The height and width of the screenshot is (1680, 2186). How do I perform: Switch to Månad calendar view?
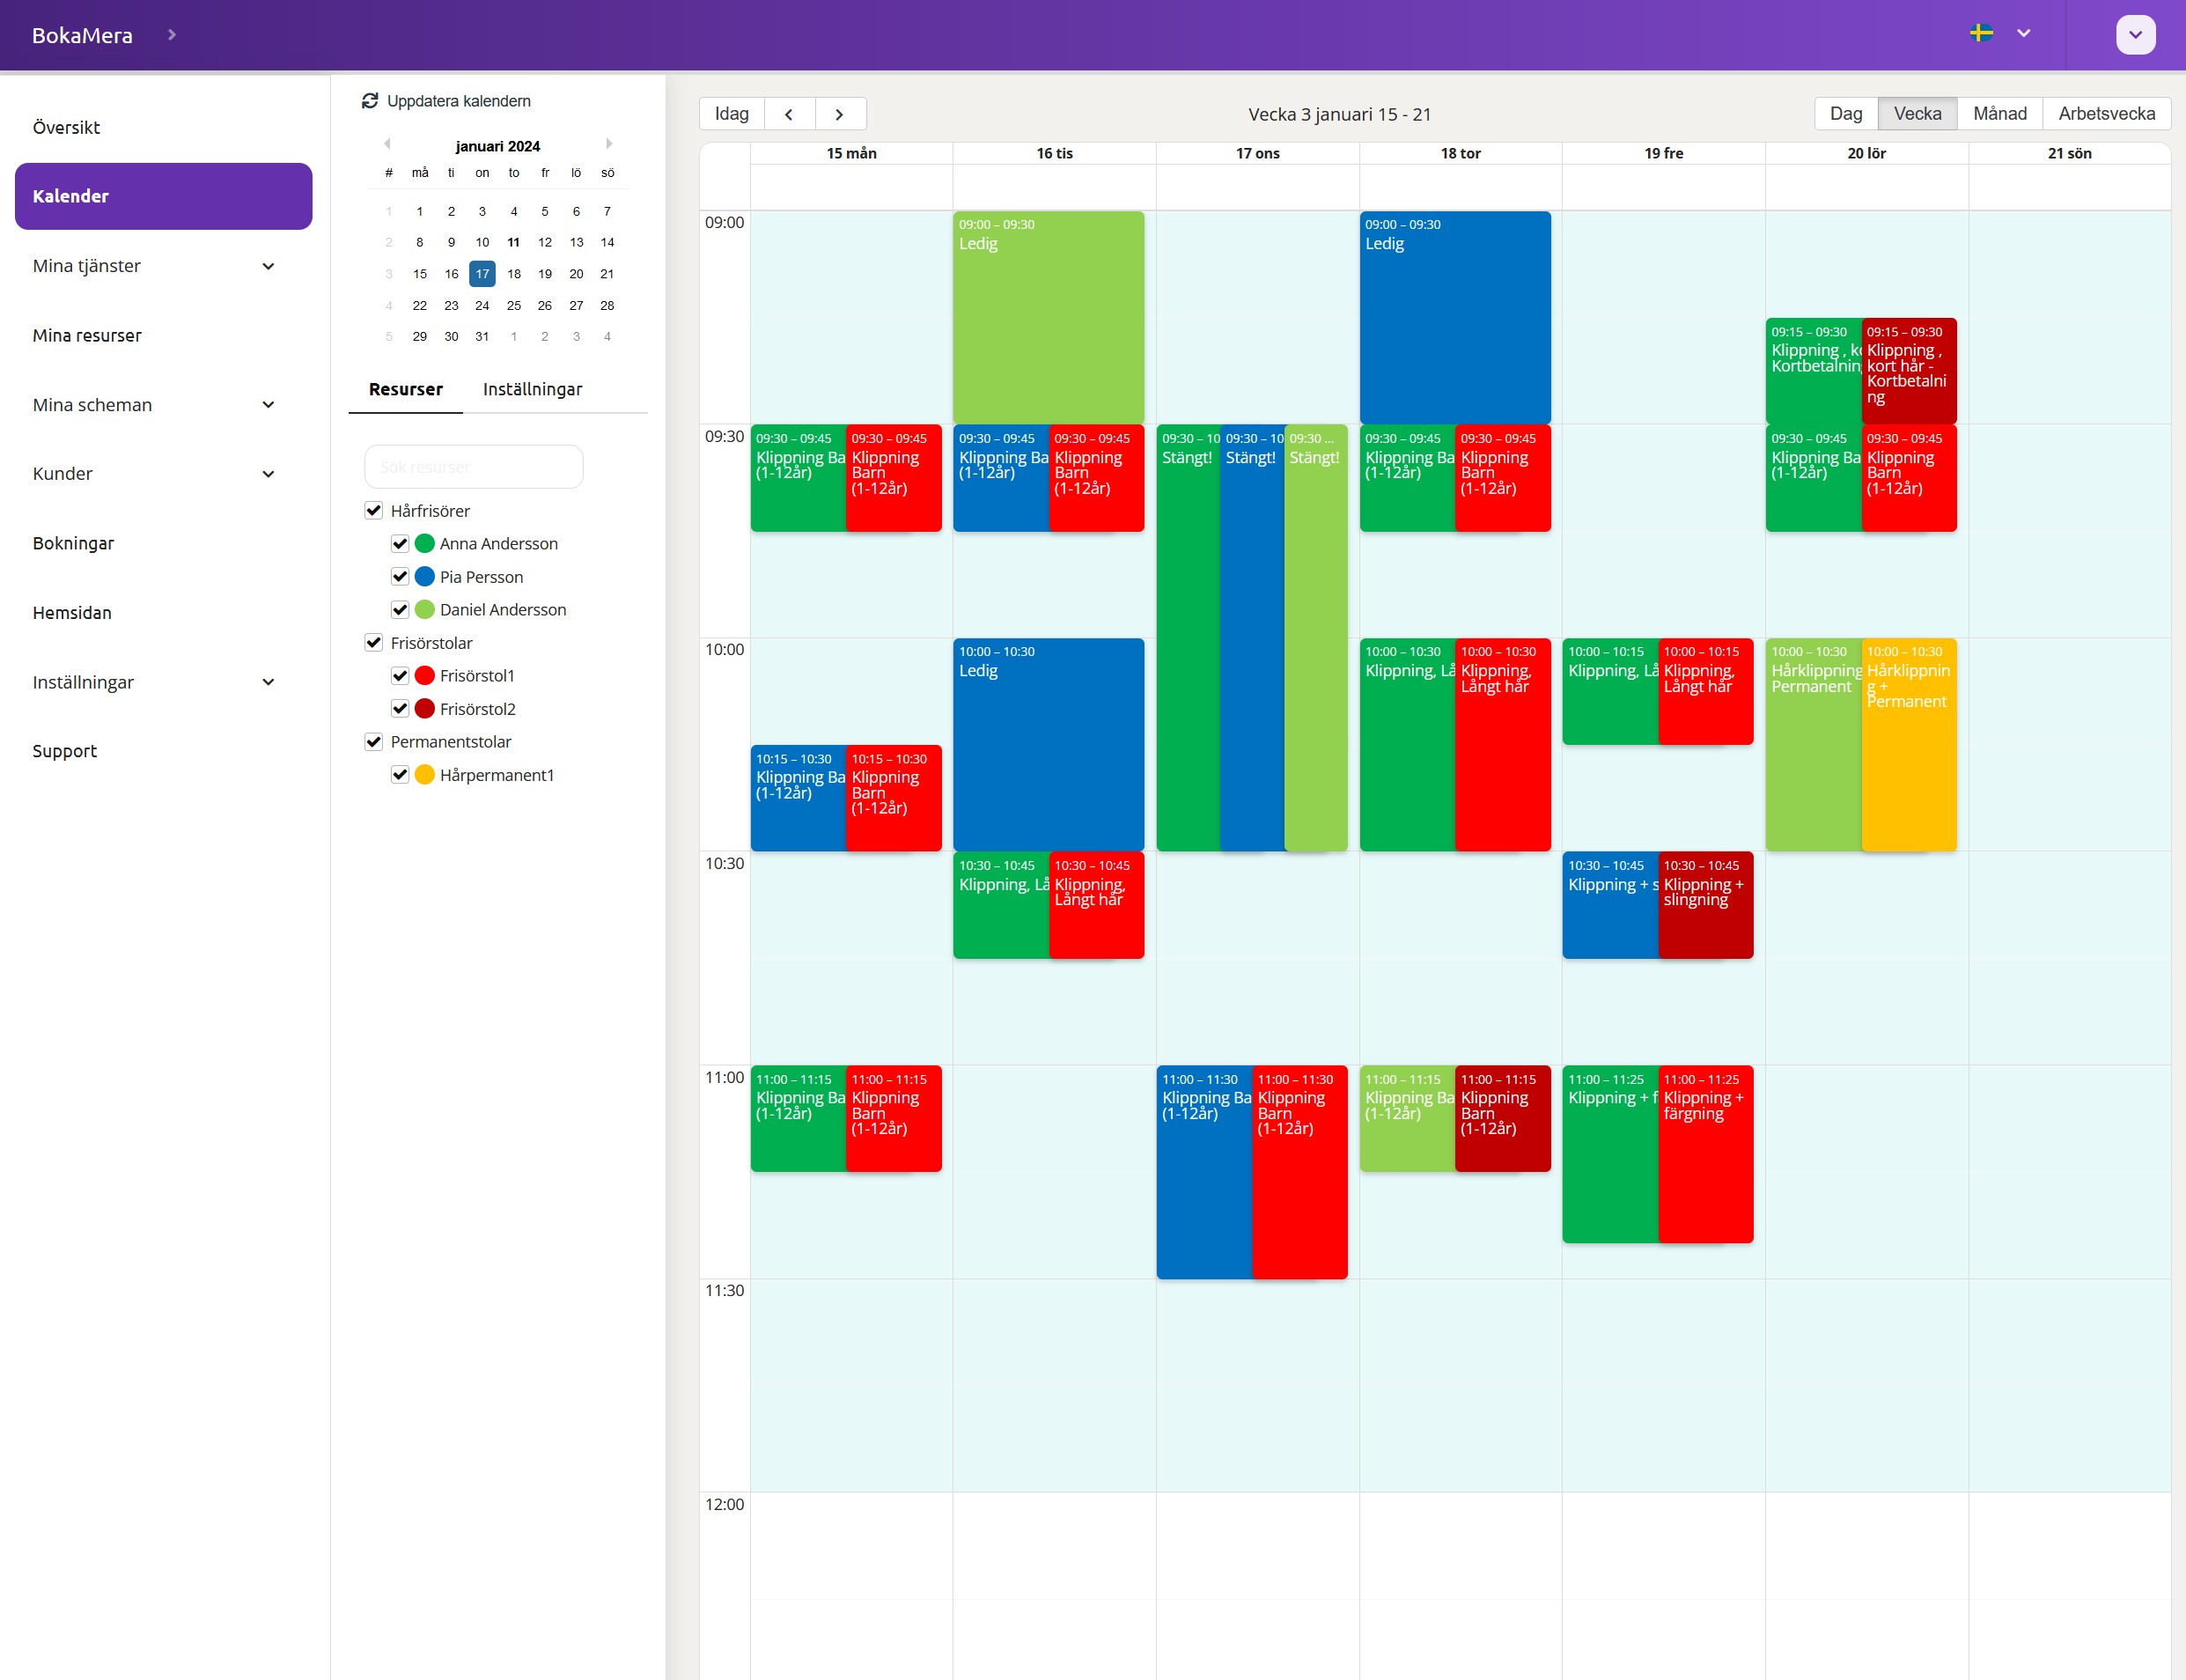click(1999, 114)
